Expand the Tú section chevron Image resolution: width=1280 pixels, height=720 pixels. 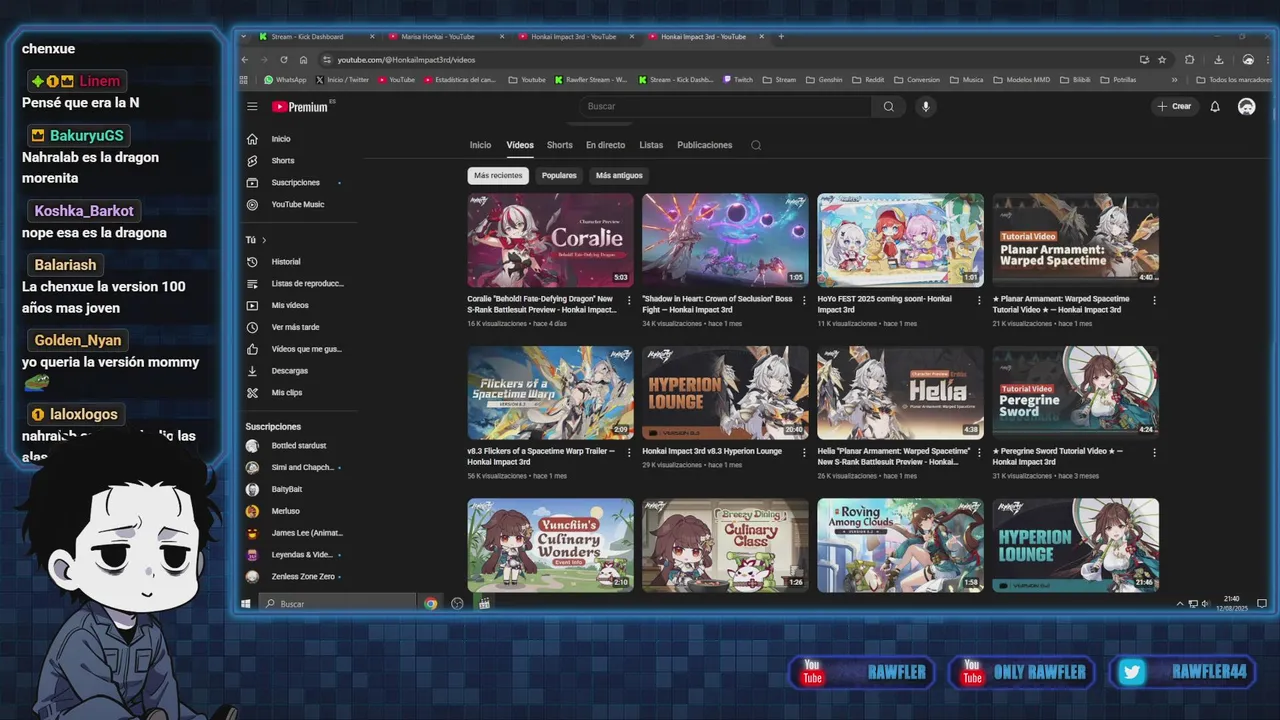point(264,240)
